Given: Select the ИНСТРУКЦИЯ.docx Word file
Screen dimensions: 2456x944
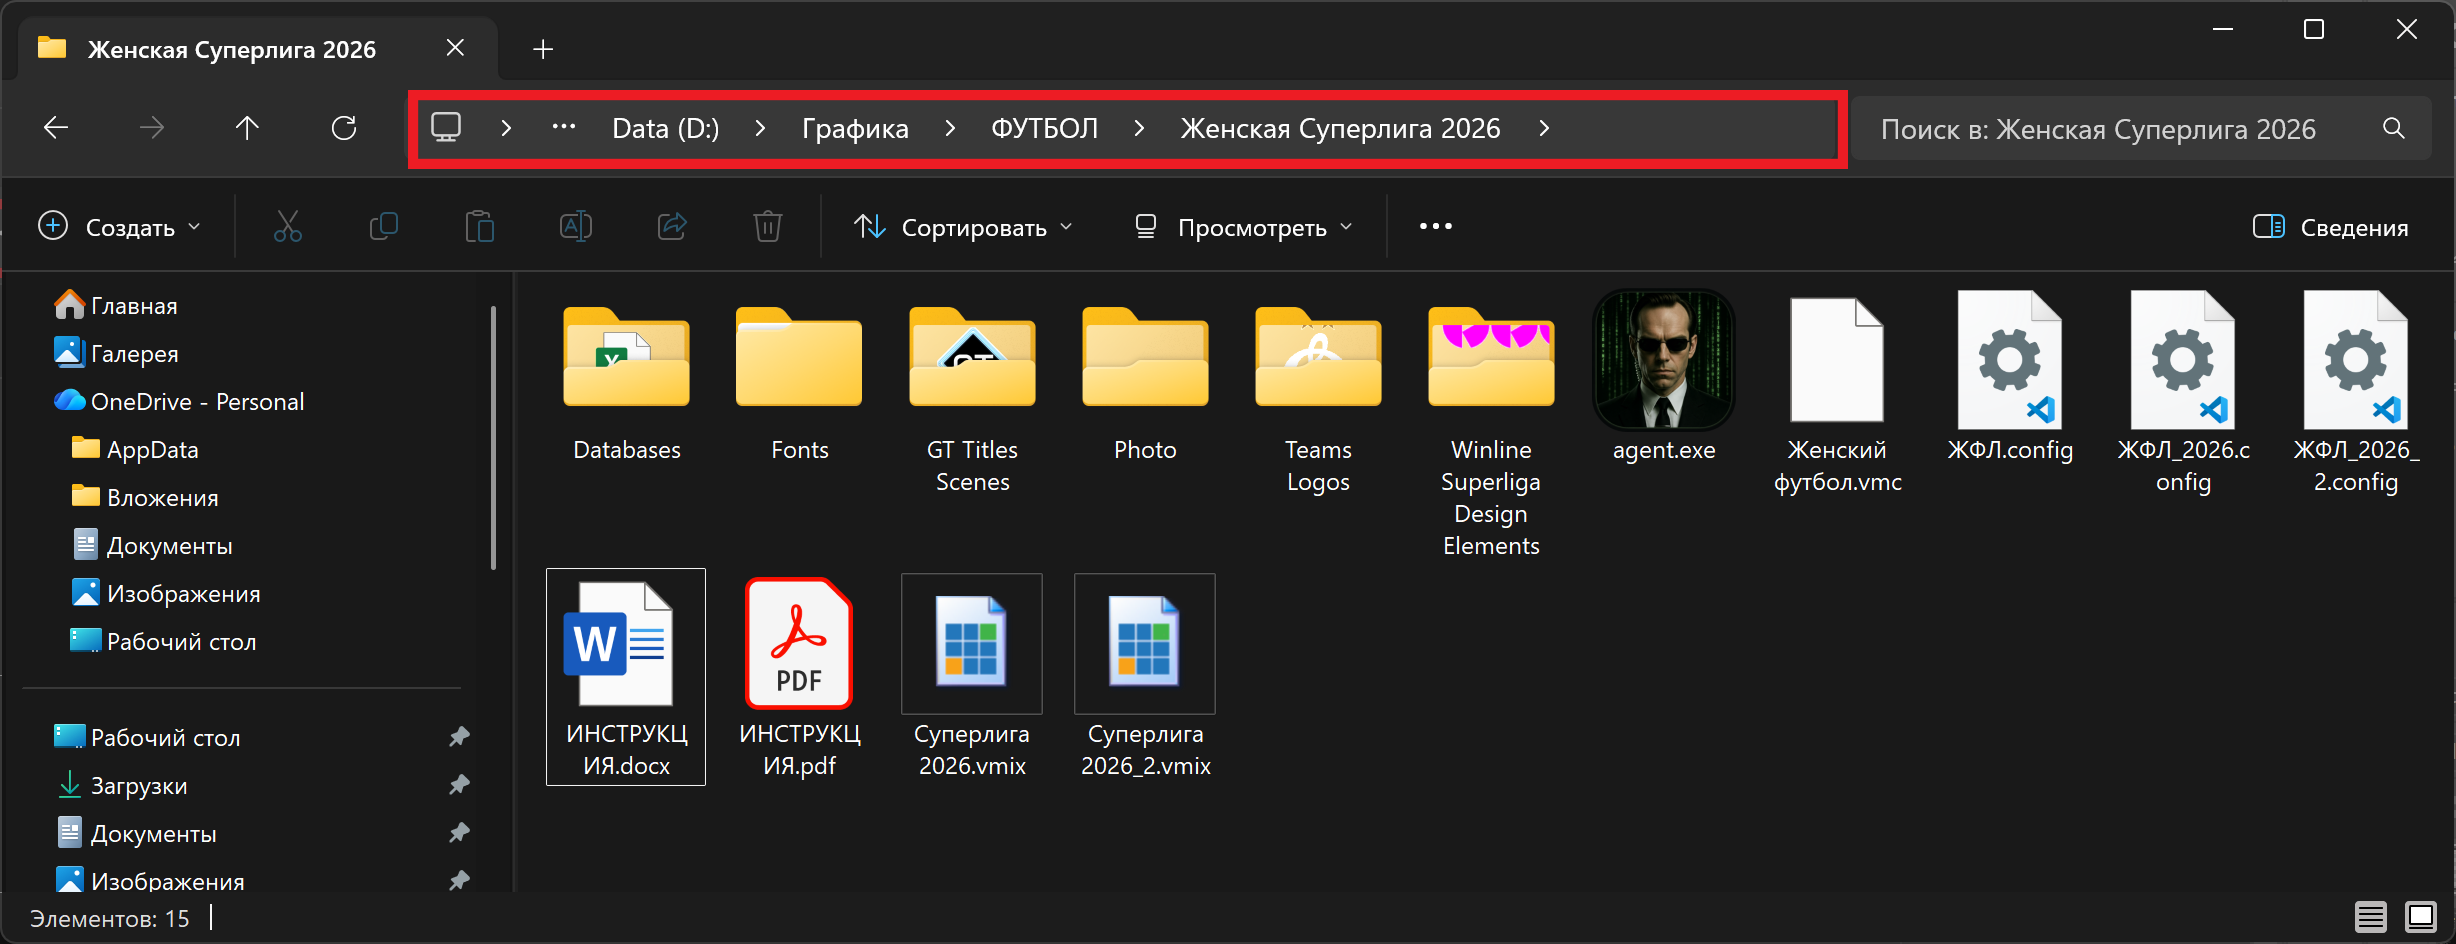Looking at the screenshot, I should click(x=626, y=678).
